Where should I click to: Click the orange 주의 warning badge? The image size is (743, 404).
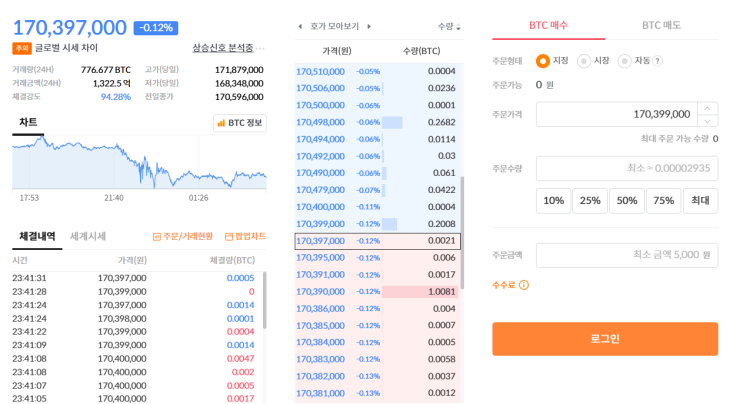point(21,48)
